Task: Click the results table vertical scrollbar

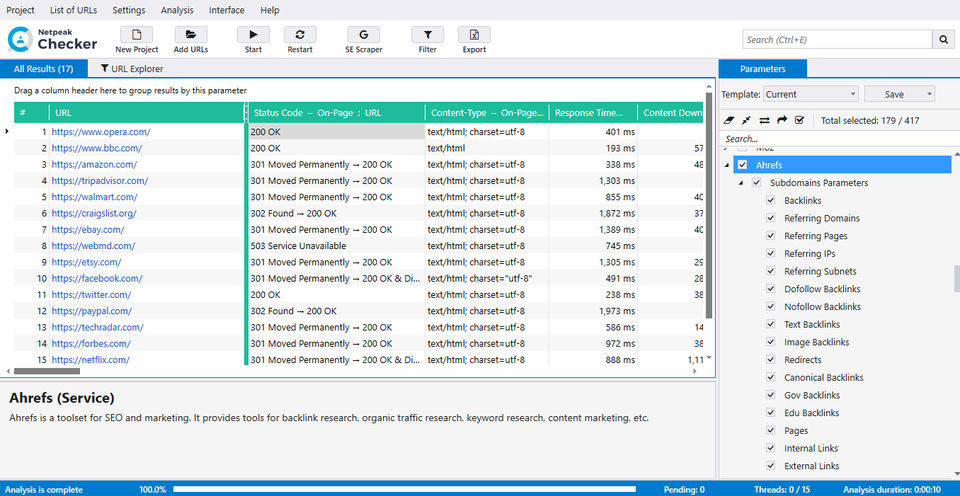Action: click(x=709, y=205)
